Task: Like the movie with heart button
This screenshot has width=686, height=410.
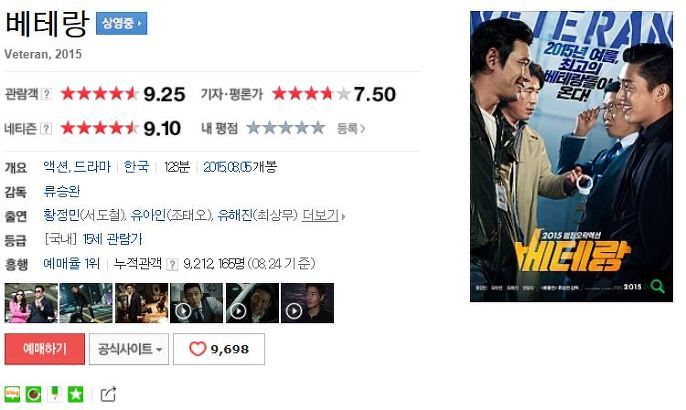Action: coord(219,349)
